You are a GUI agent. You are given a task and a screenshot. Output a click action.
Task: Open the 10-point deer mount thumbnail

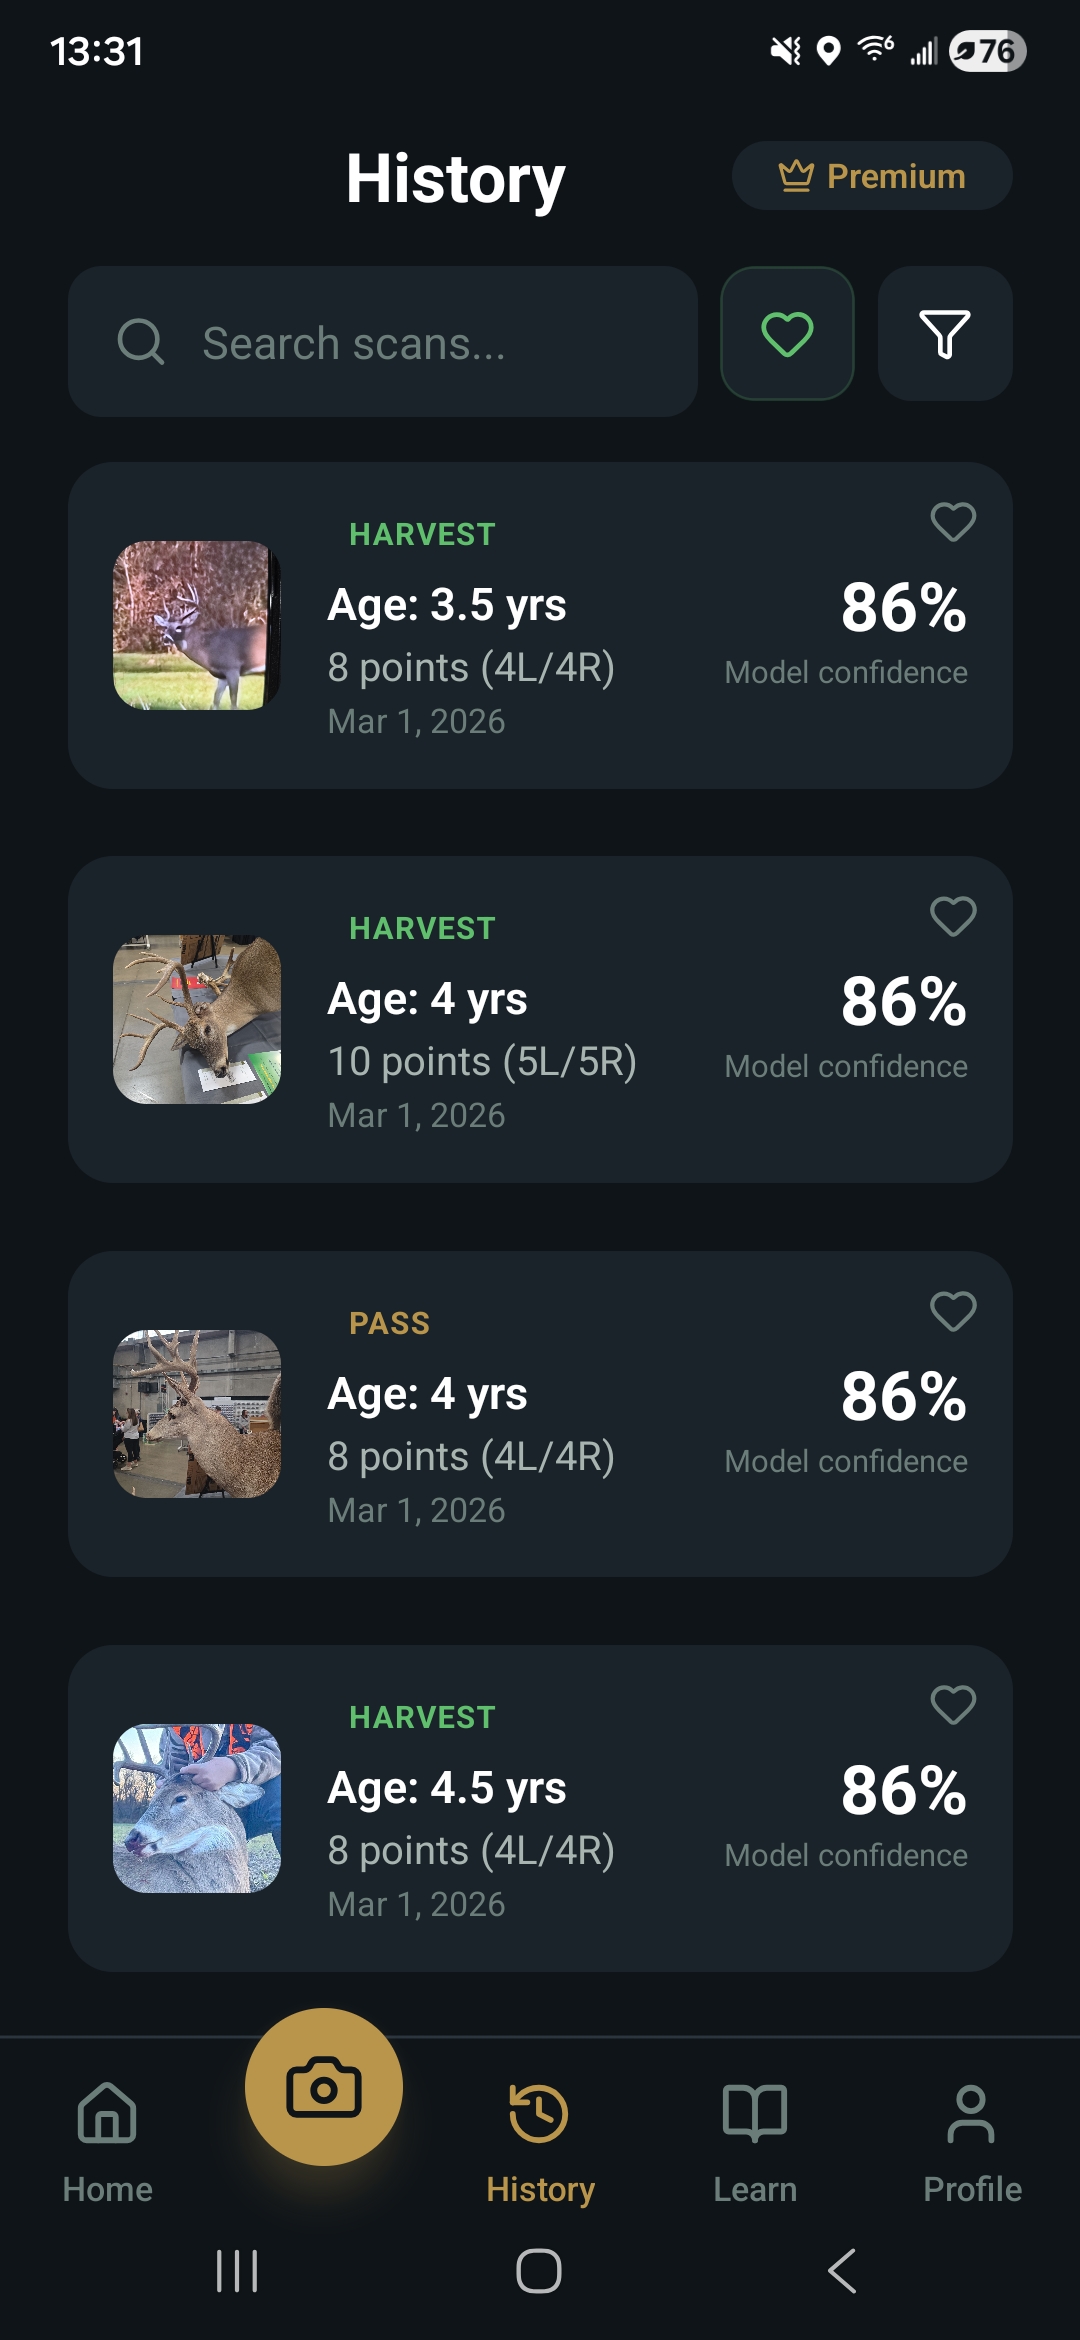coord(197,1019)
